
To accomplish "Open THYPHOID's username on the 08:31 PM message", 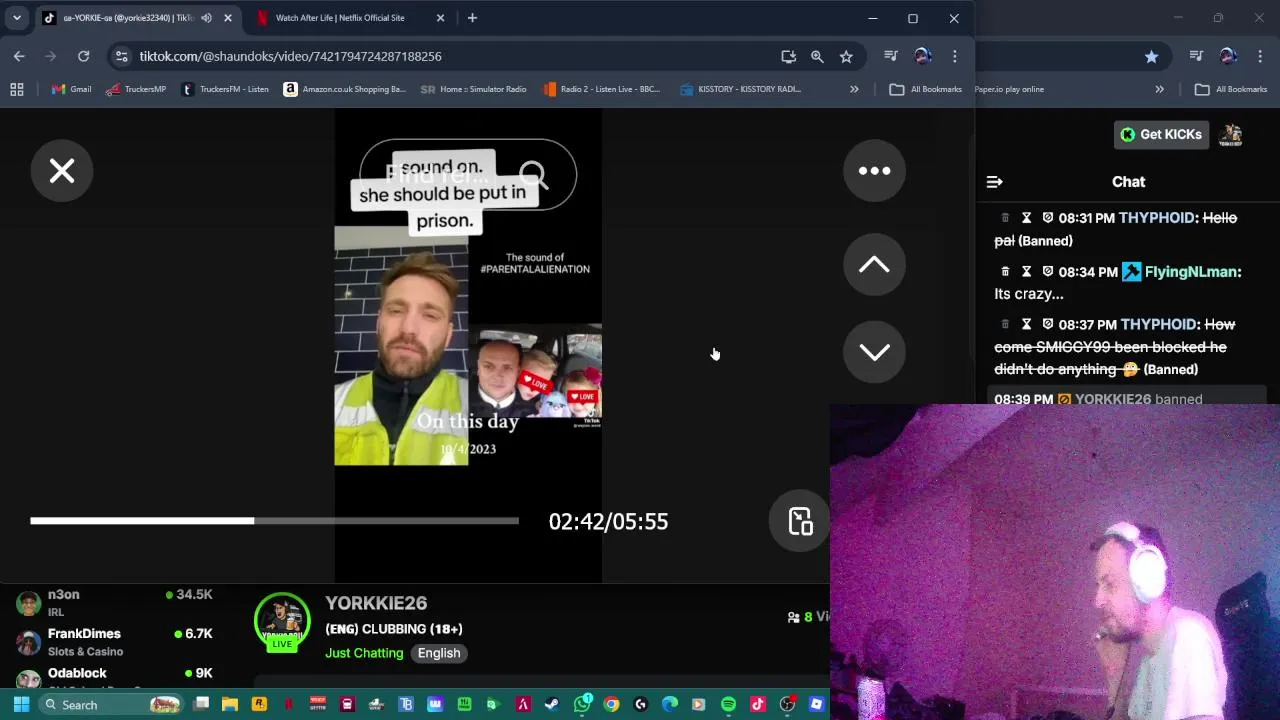I will coord(1158,218).
